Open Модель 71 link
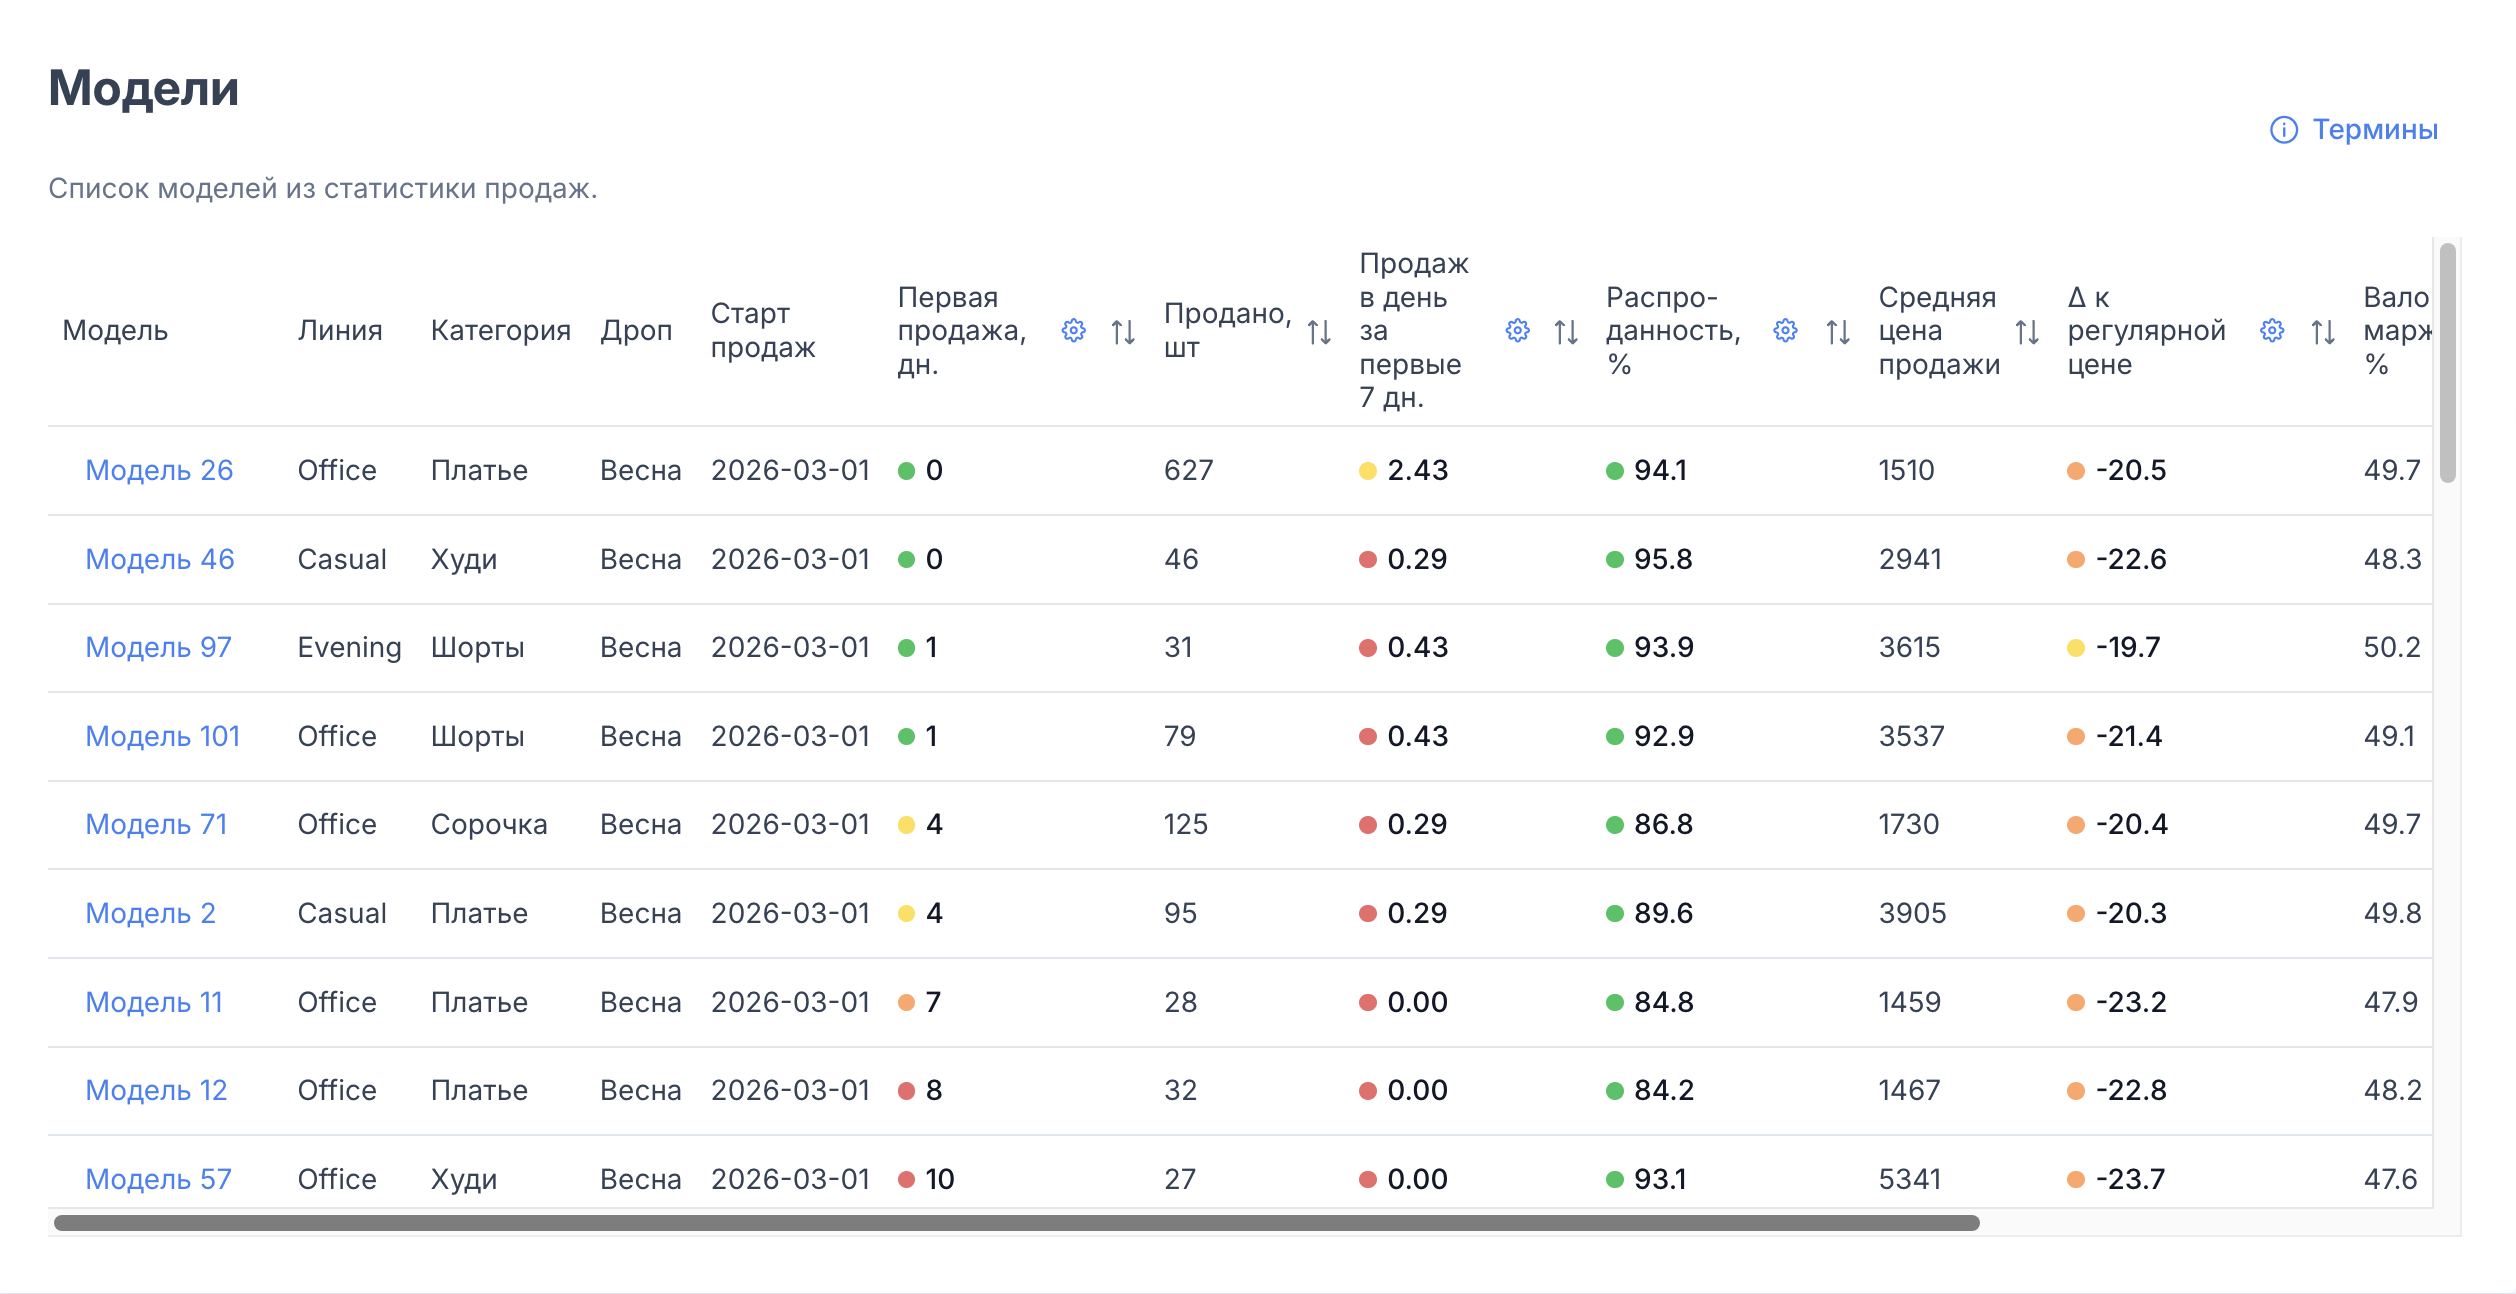2516x1294 pixels. 156,824
